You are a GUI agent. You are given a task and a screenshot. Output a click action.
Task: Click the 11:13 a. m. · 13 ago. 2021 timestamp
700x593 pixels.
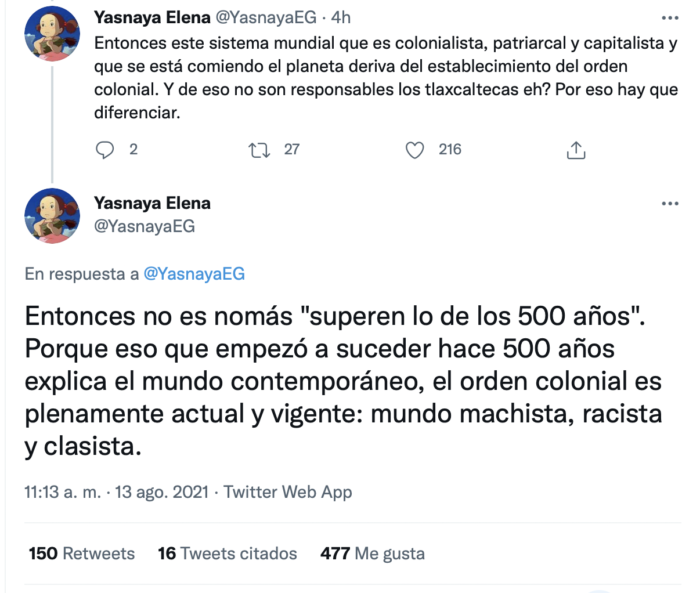118,492
